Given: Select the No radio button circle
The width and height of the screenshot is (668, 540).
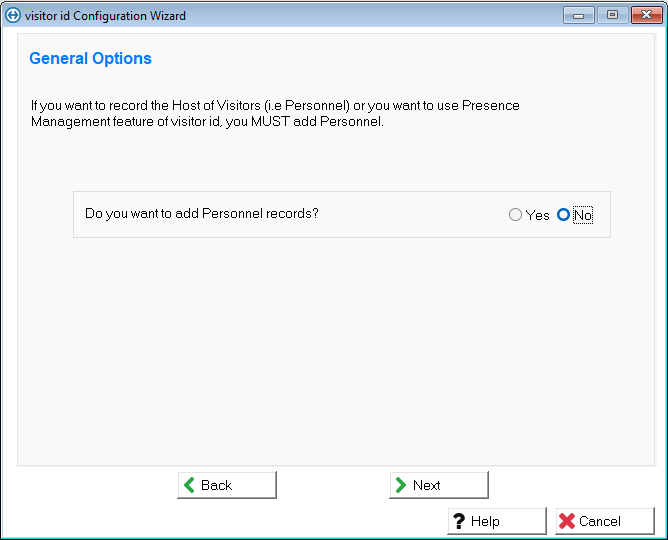Looking at the screenshot, I should (x=563, y=215).
